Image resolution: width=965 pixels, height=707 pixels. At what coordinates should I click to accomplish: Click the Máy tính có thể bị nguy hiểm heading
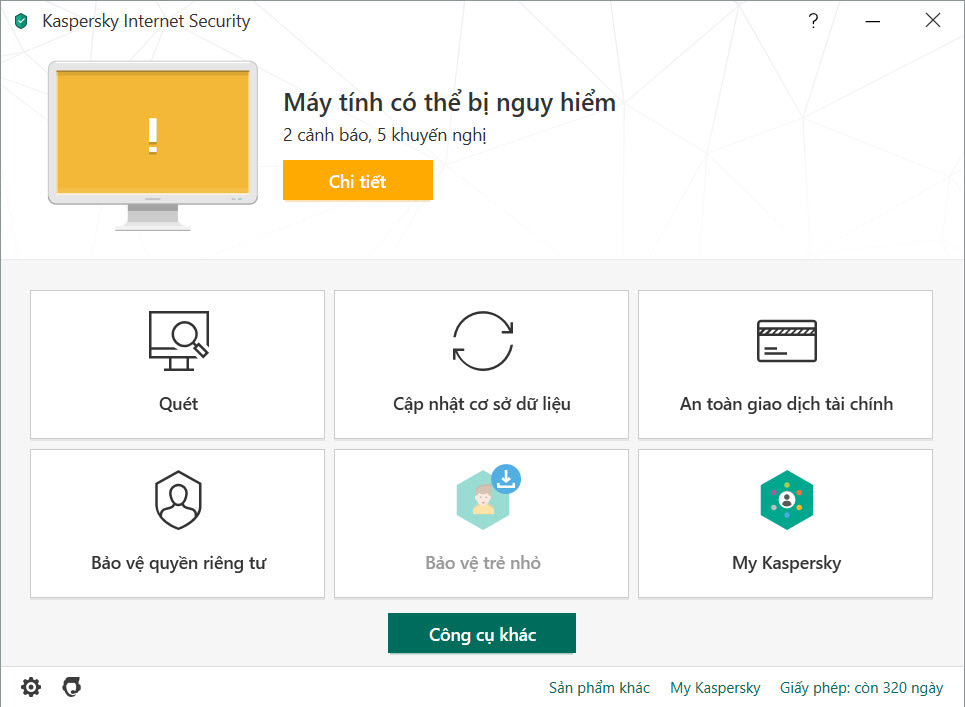449,102
